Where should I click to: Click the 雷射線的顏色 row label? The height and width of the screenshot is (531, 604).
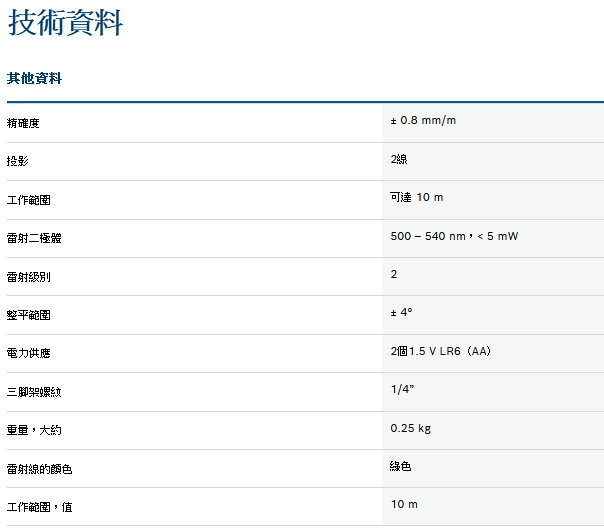(x=39, y=469)
